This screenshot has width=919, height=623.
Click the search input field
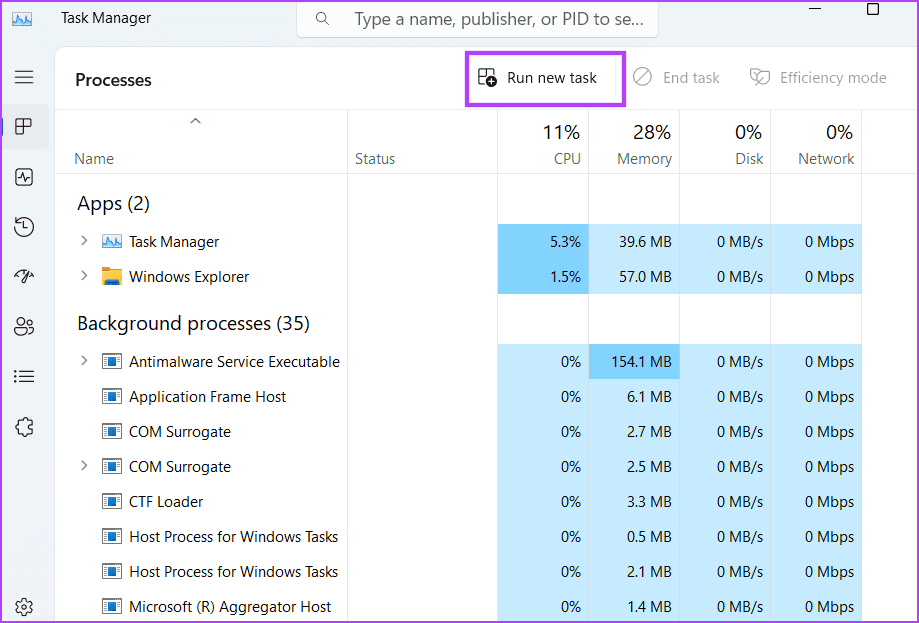point(477,19)
